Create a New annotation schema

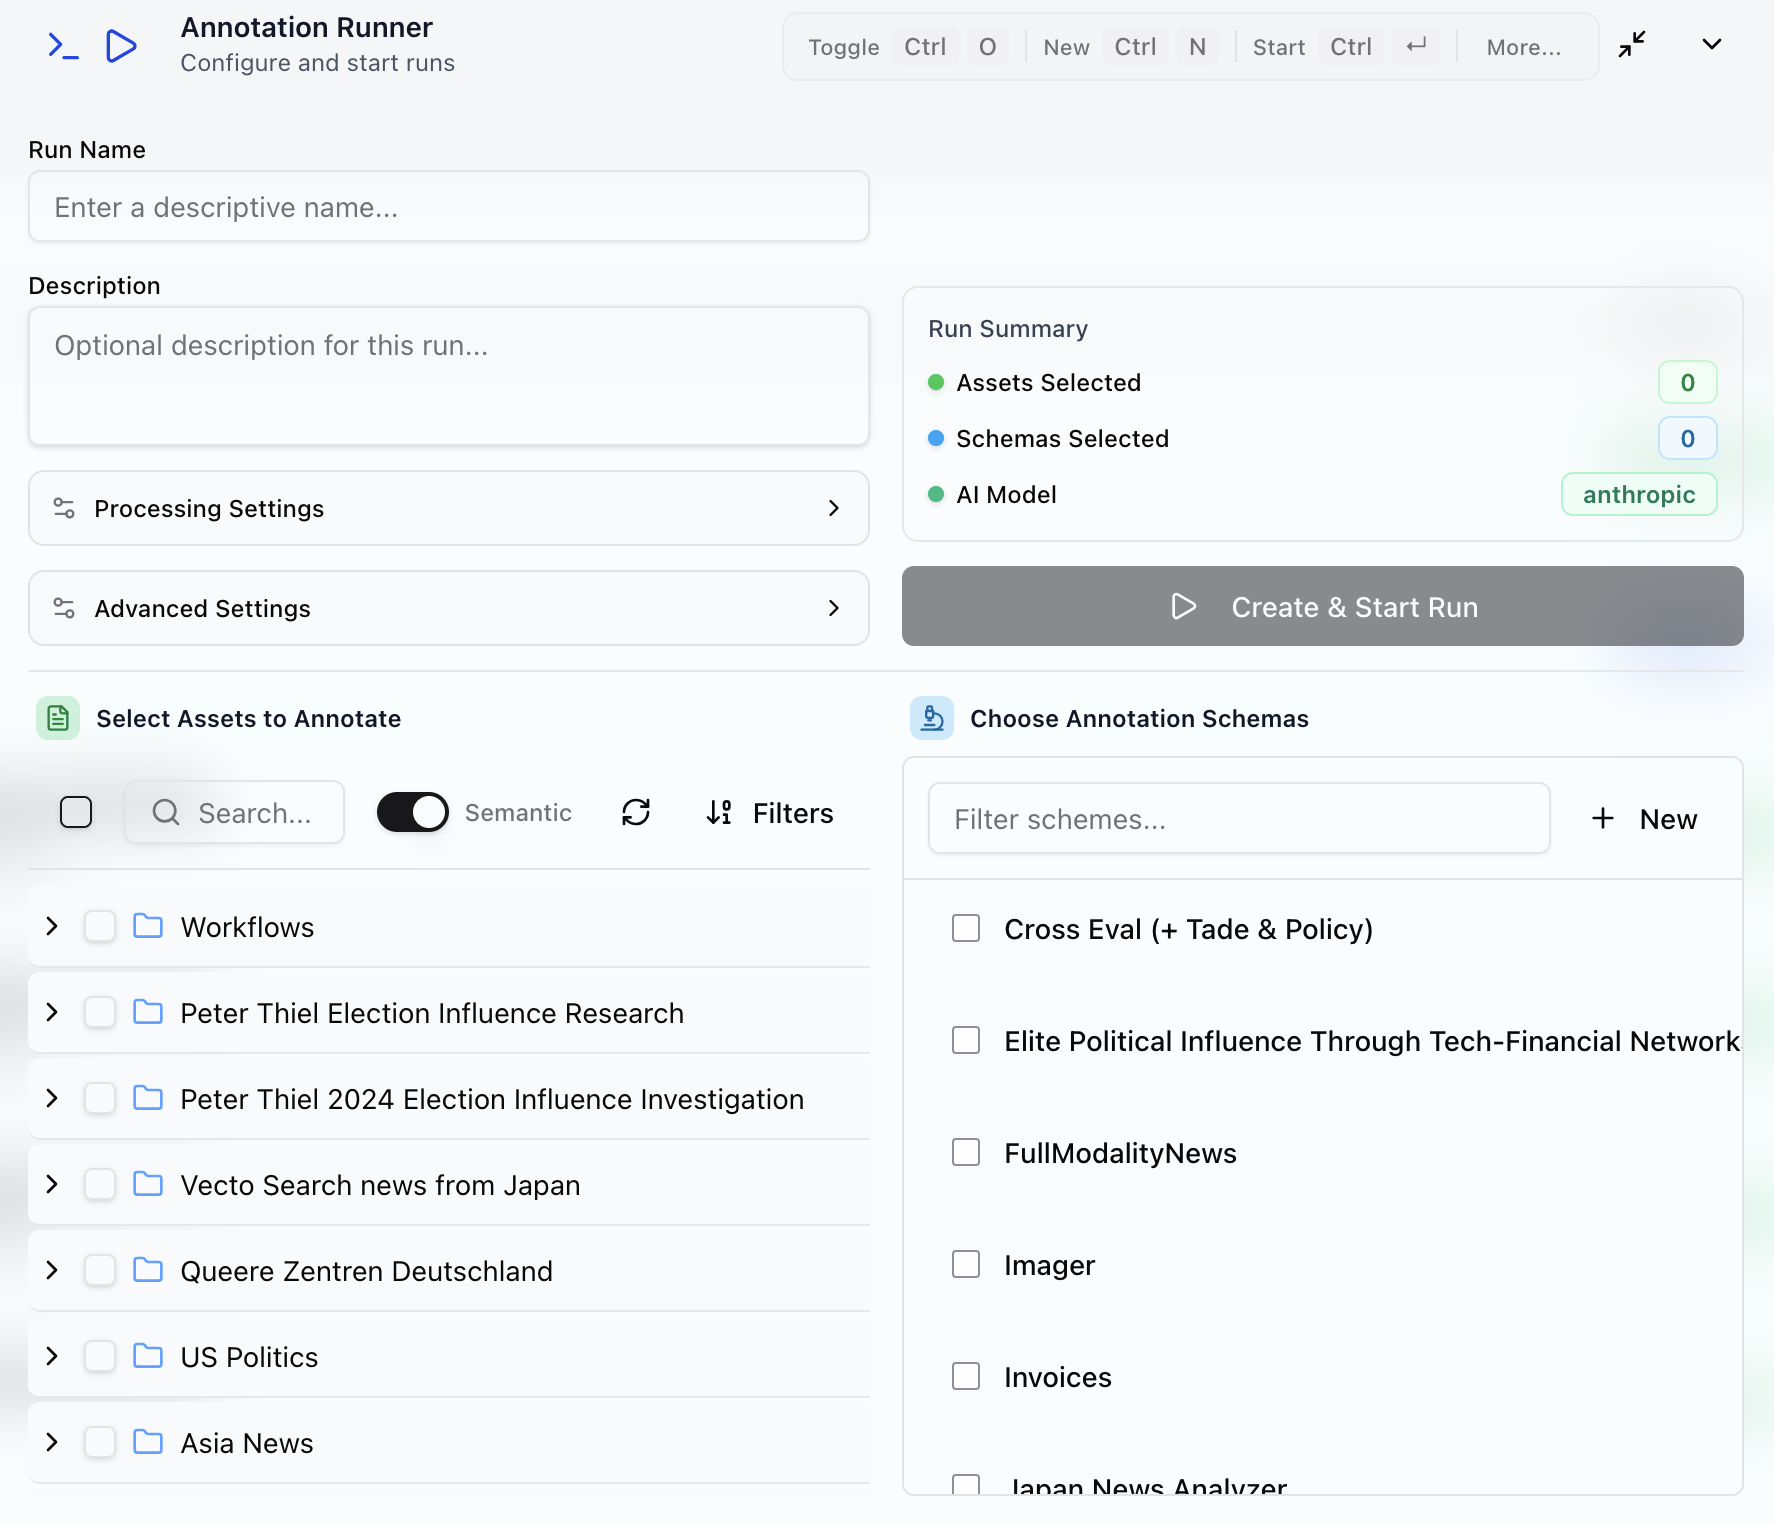[1644, 818]
